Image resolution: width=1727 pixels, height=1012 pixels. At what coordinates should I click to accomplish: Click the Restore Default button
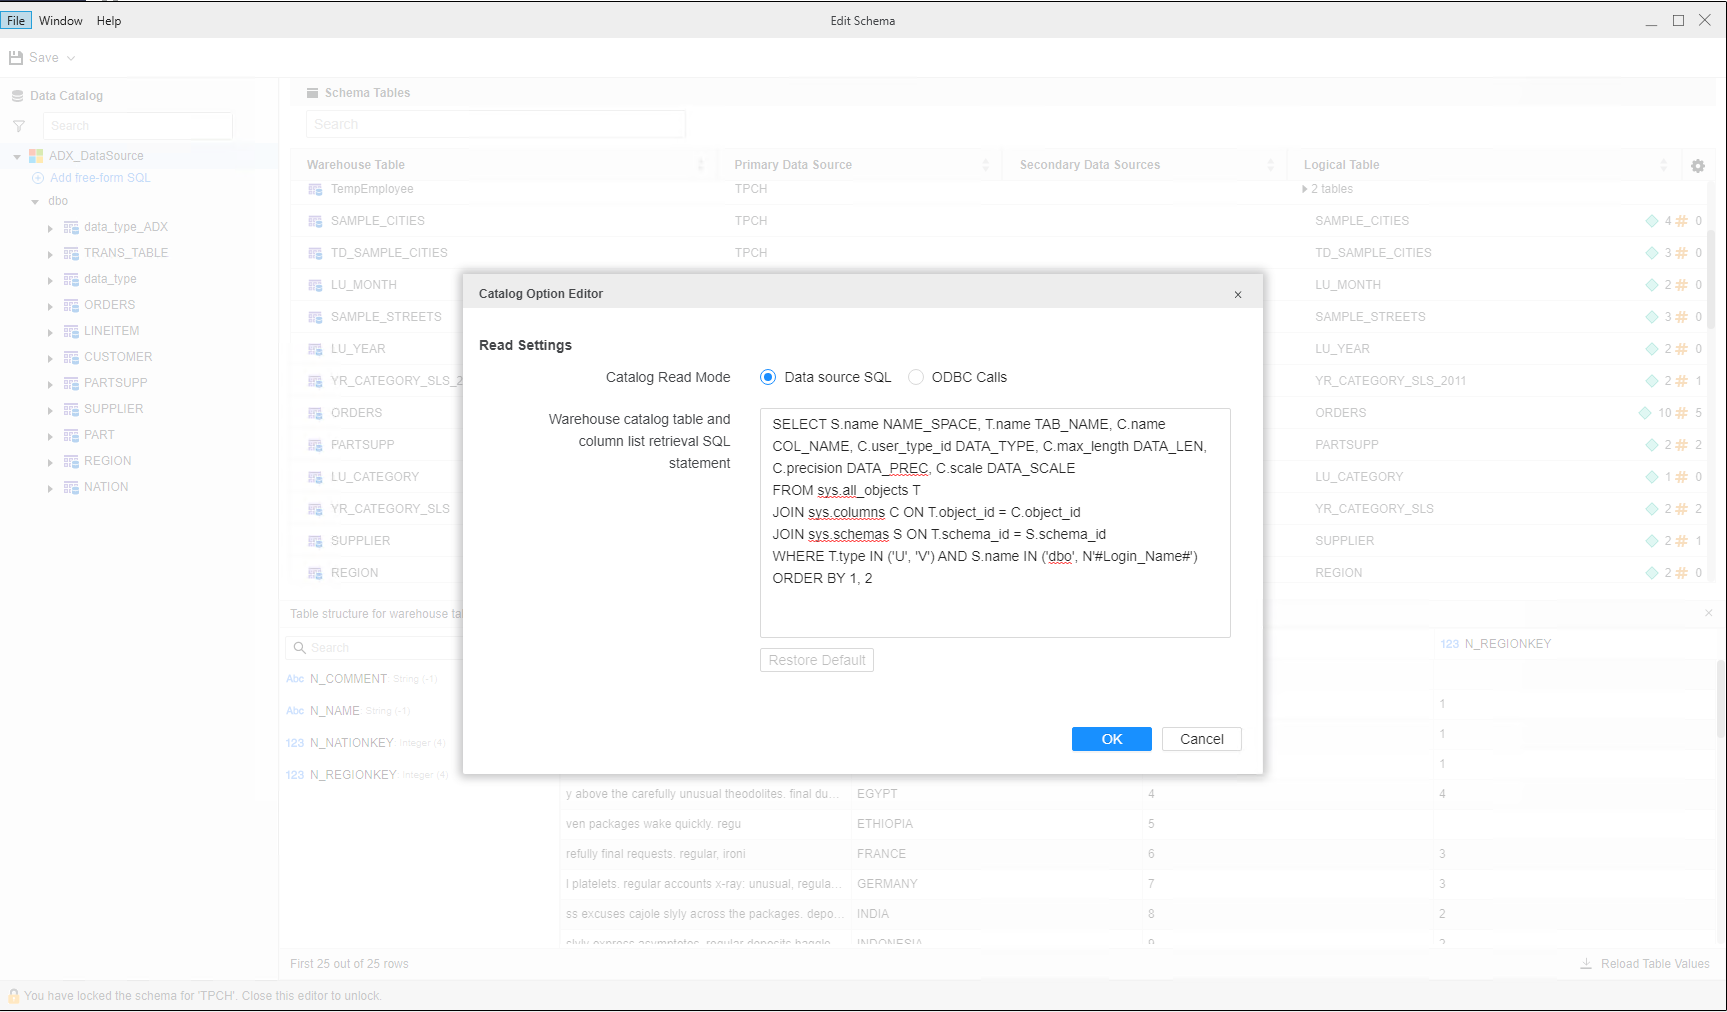click(816, 660)
